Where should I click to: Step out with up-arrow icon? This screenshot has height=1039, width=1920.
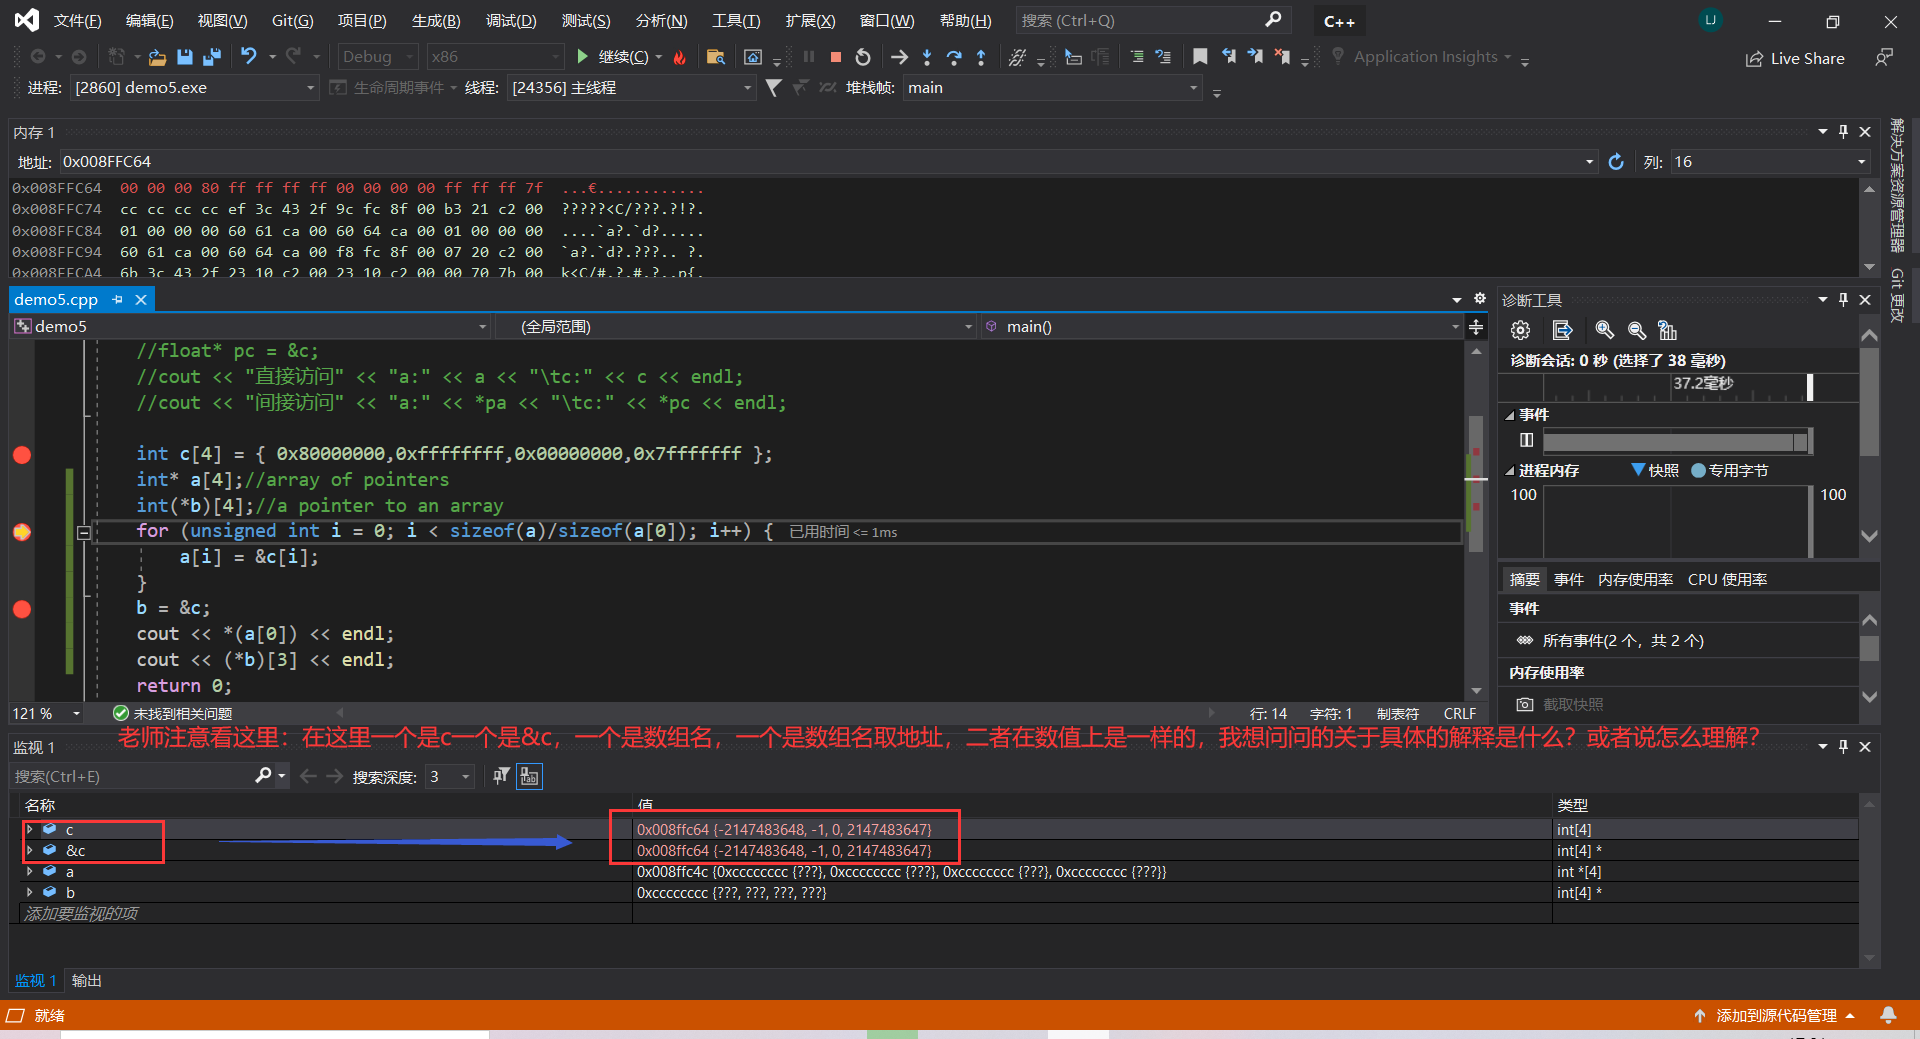(x=981, y=57)
